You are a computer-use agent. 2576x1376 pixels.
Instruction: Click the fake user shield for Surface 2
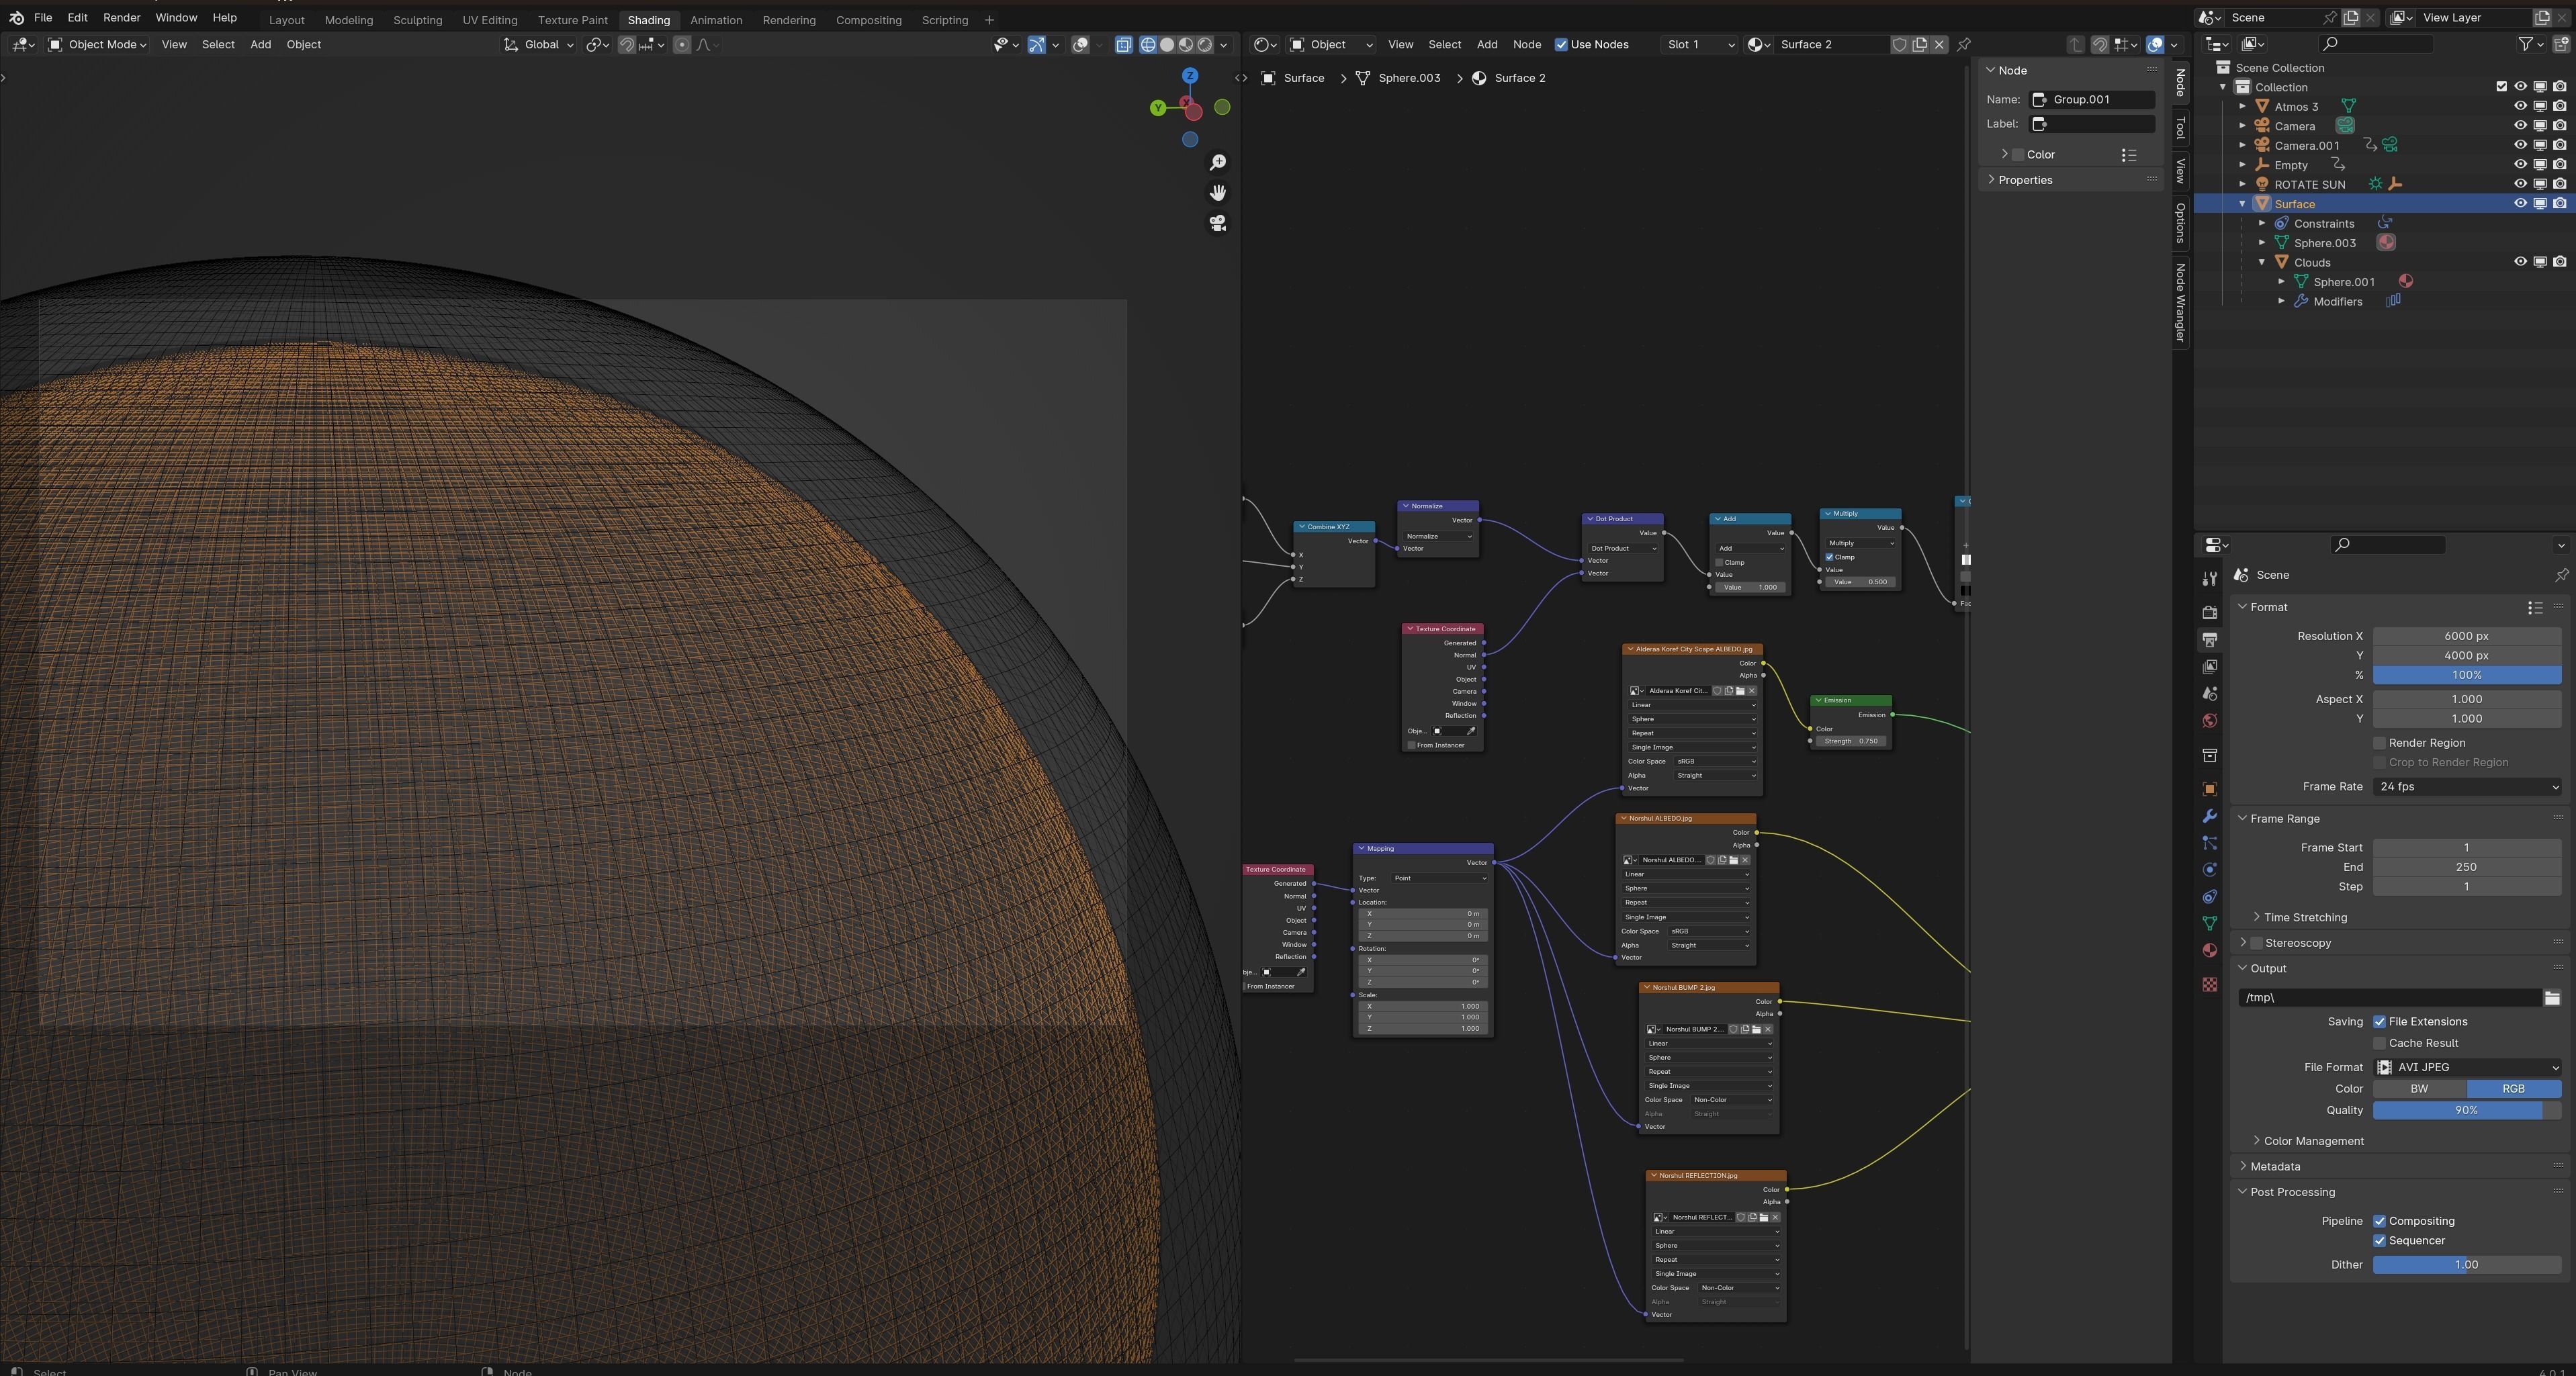point(1899,44)
